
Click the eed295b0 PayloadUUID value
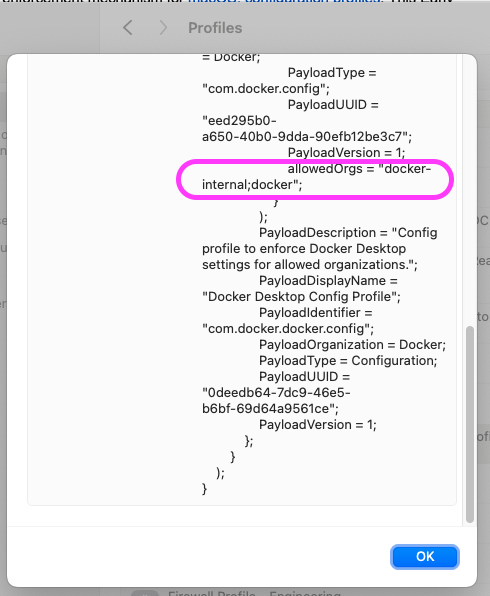(306, 128)
